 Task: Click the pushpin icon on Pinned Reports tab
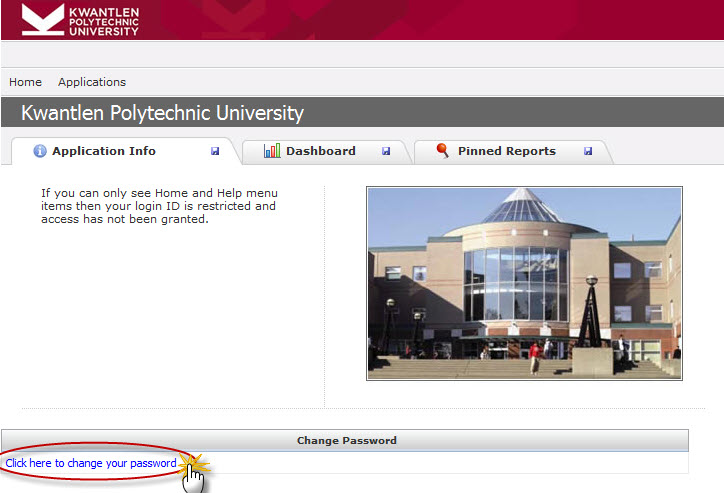pos(442,151)
